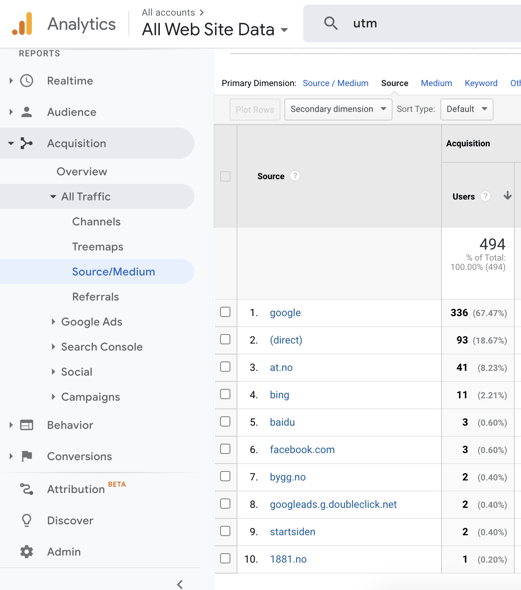Click the search magnifier icon

pyautogui.click(x=331, y=23)
